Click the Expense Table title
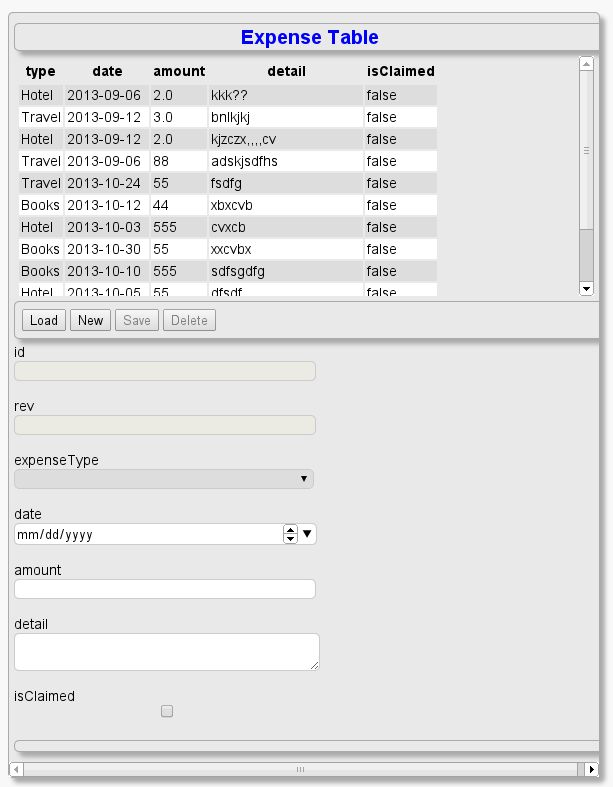 point(309,37)
